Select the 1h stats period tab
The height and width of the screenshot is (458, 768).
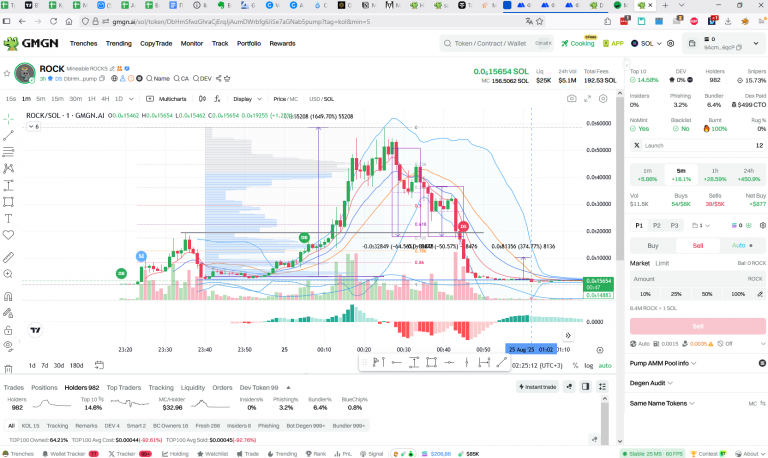click(715, 174)
